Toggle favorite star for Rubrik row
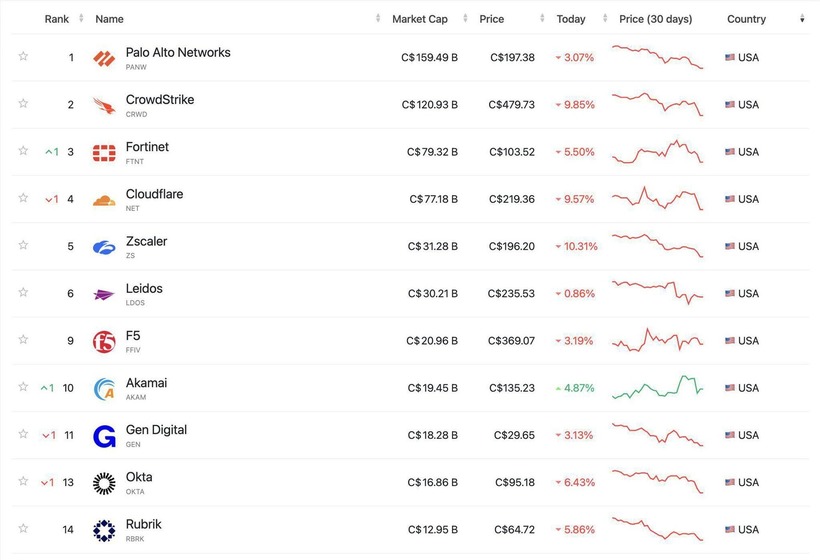This screenshot has height=560, width=820. 23,529
